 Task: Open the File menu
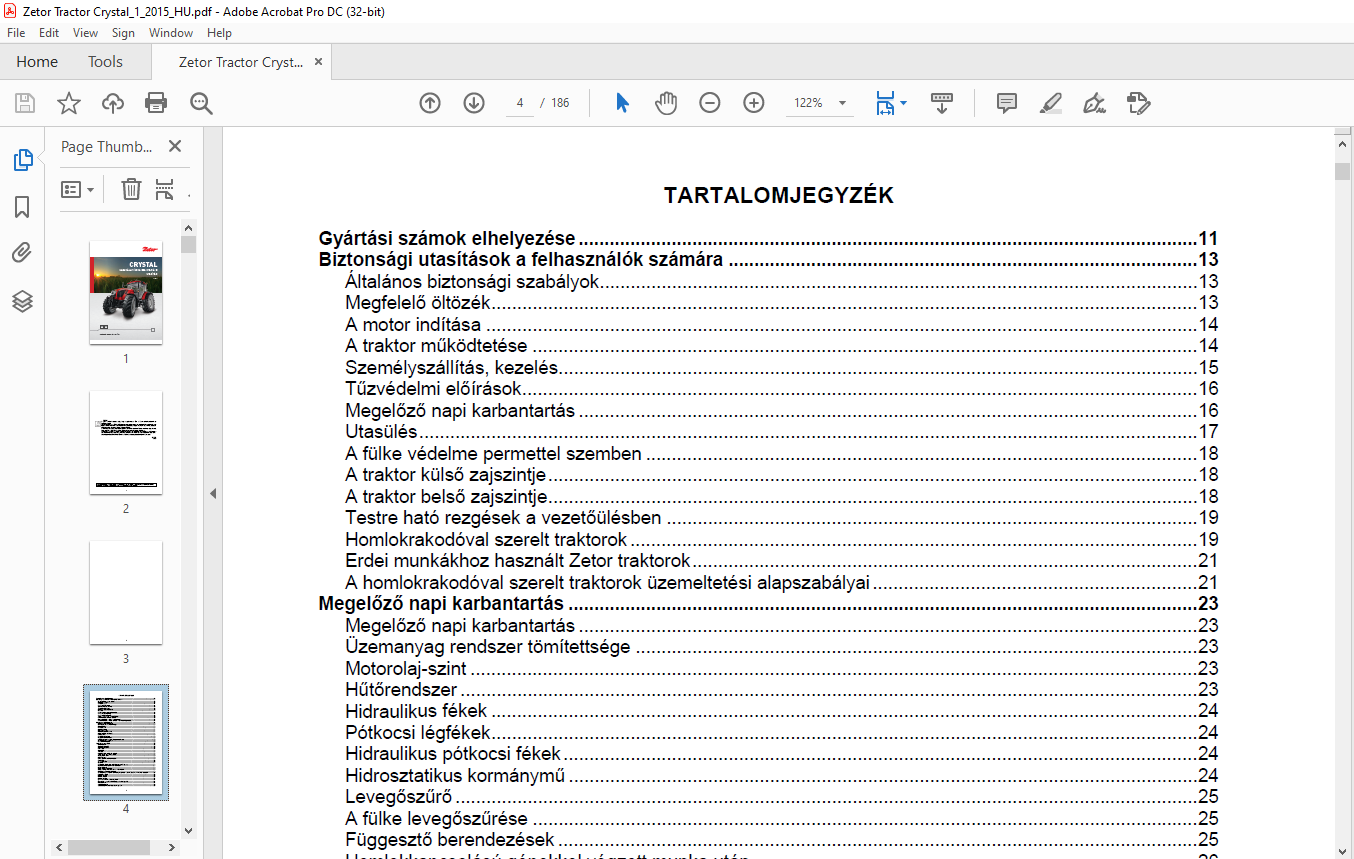(16, 32)
